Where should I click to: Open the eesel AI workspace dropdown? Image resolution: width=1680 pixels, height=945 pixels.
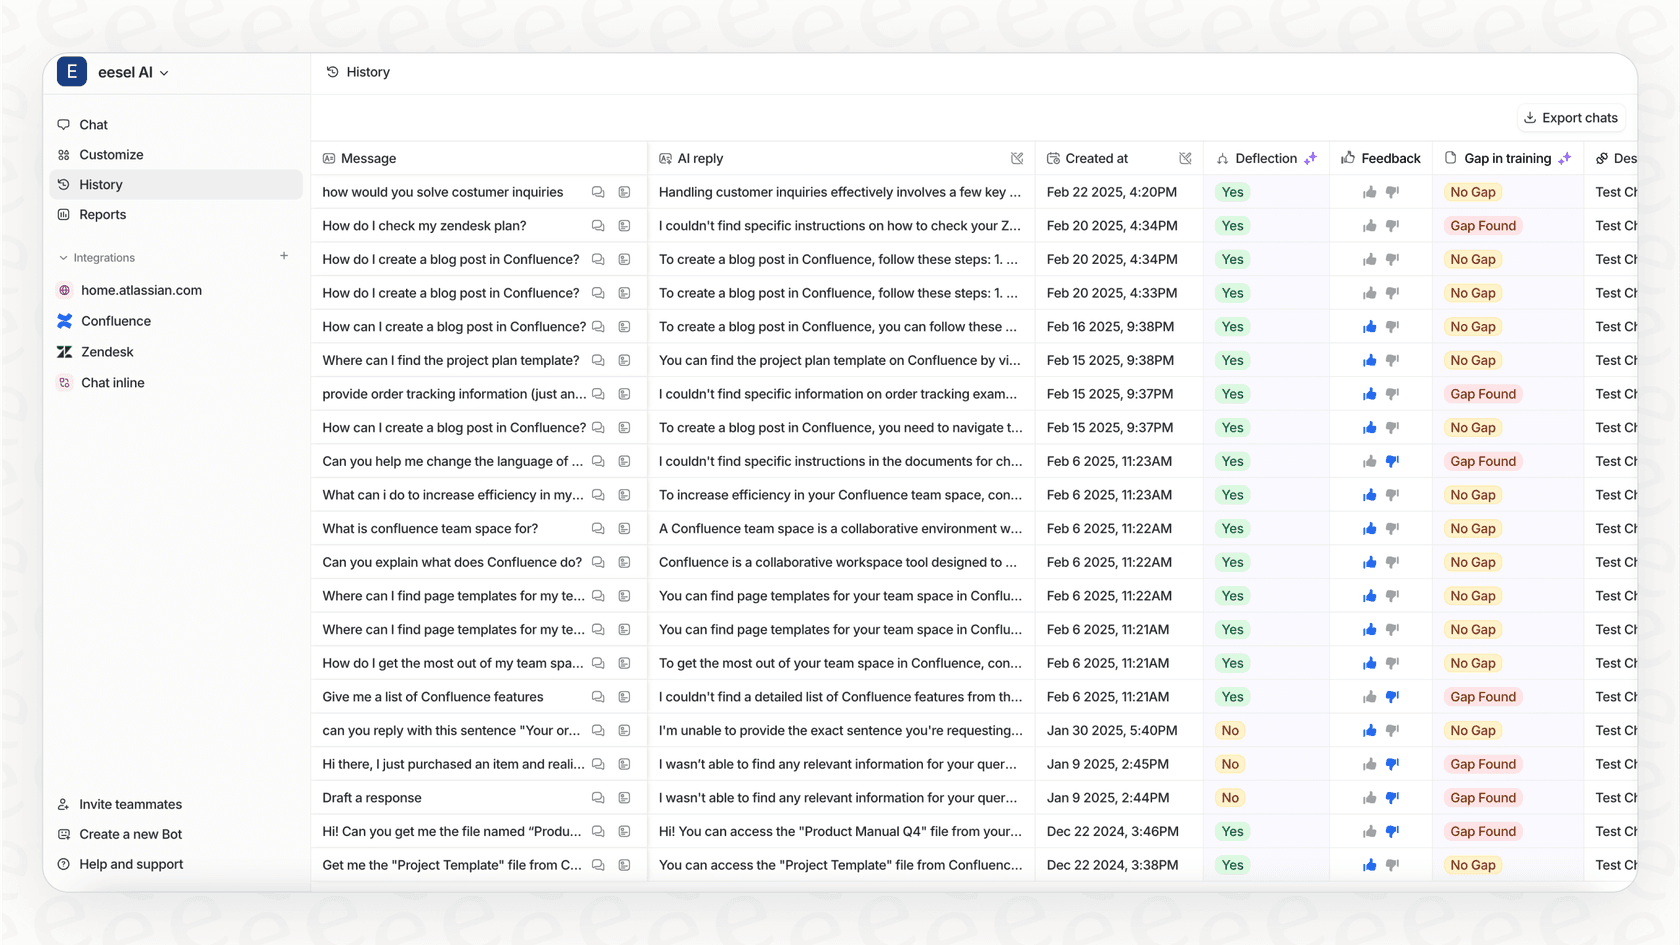click(x=163, y=72)
